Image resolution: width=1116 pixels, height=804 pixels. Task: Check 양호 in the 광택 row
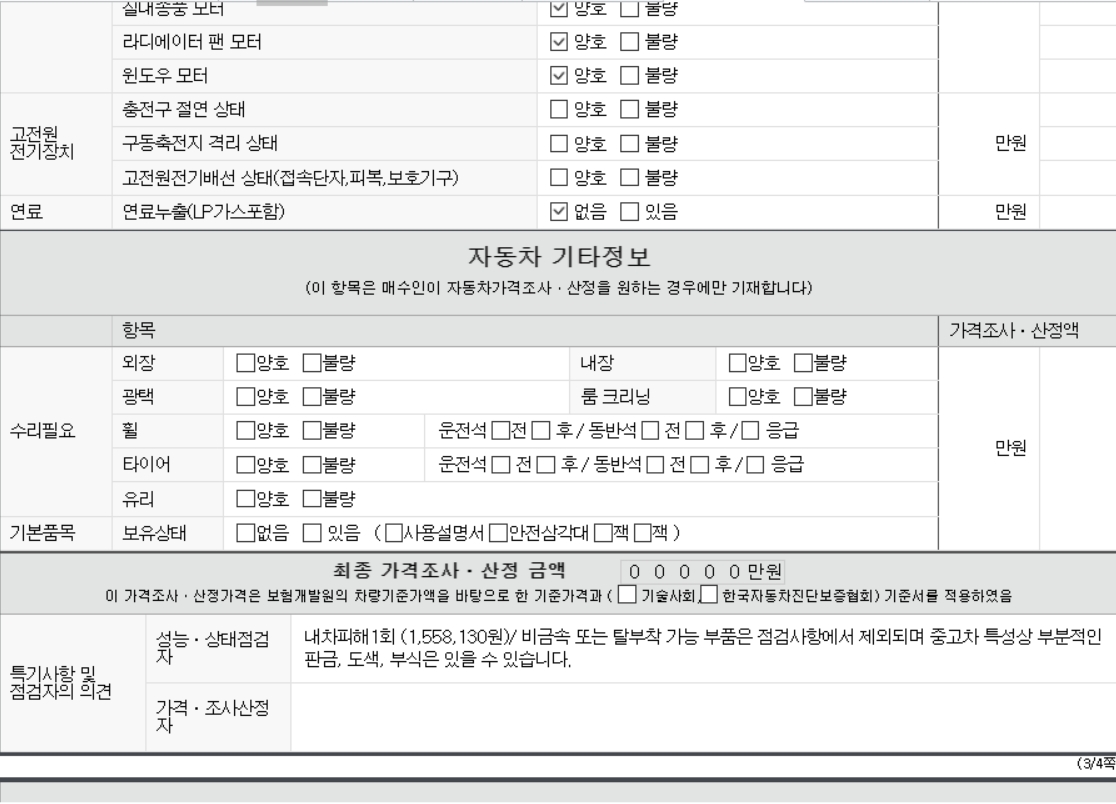pos(245,397)
